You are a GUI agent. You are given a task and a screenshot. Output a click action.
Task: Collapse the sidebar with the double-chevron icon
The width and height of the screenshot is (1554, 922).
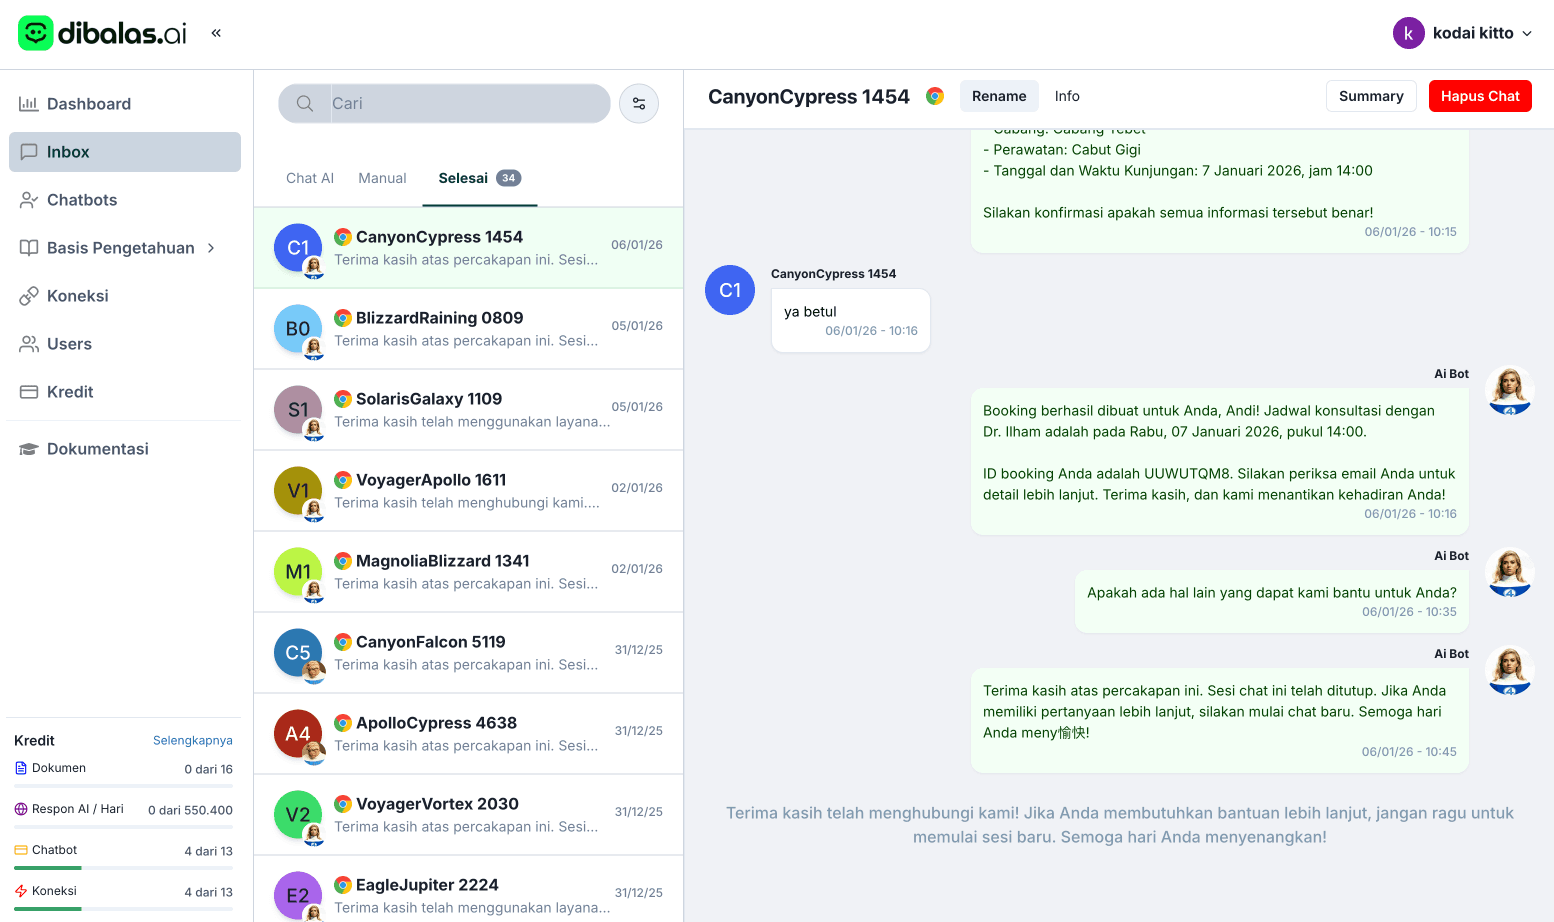tap(216, 31)
